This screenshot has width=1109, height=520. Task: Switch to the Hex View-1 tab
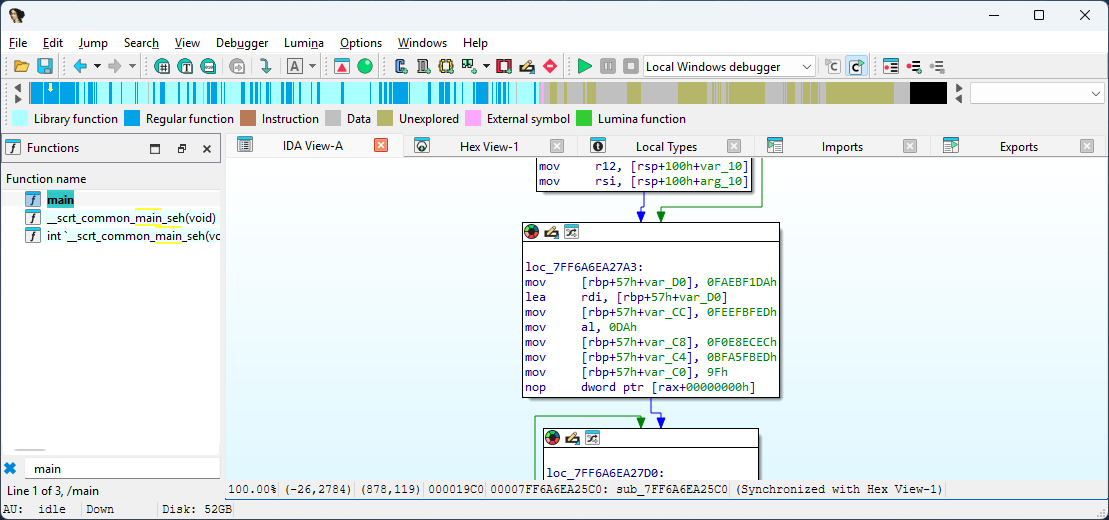click(488, 146)
